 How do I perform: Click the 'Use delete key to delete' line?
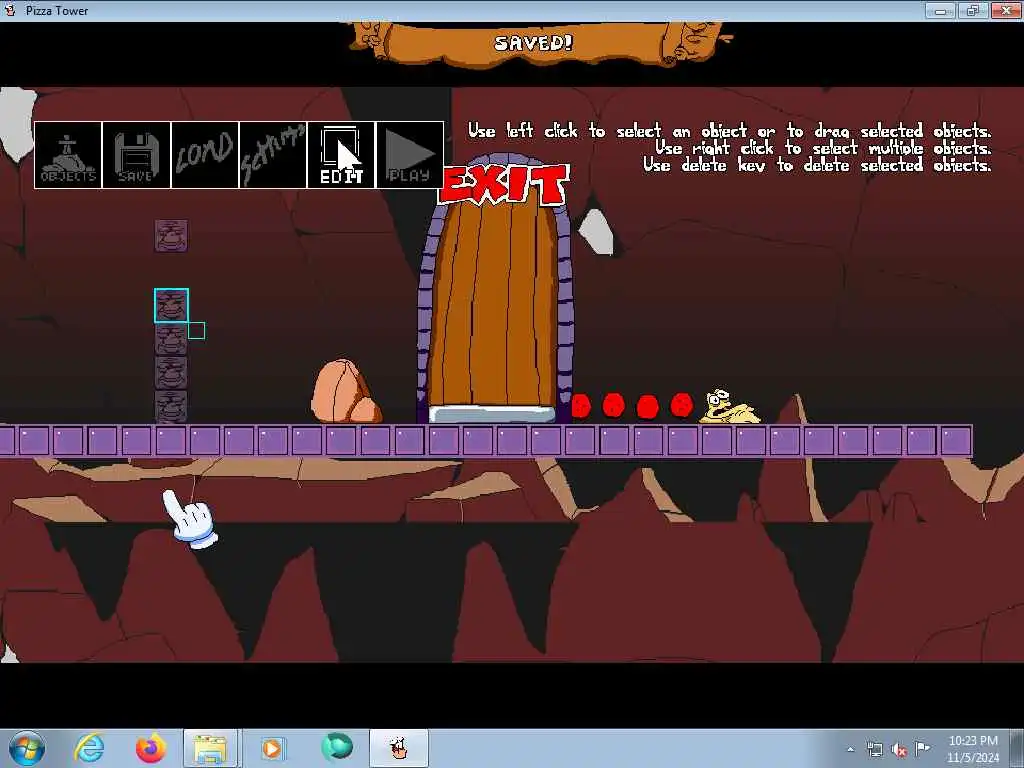click(817, 165)
